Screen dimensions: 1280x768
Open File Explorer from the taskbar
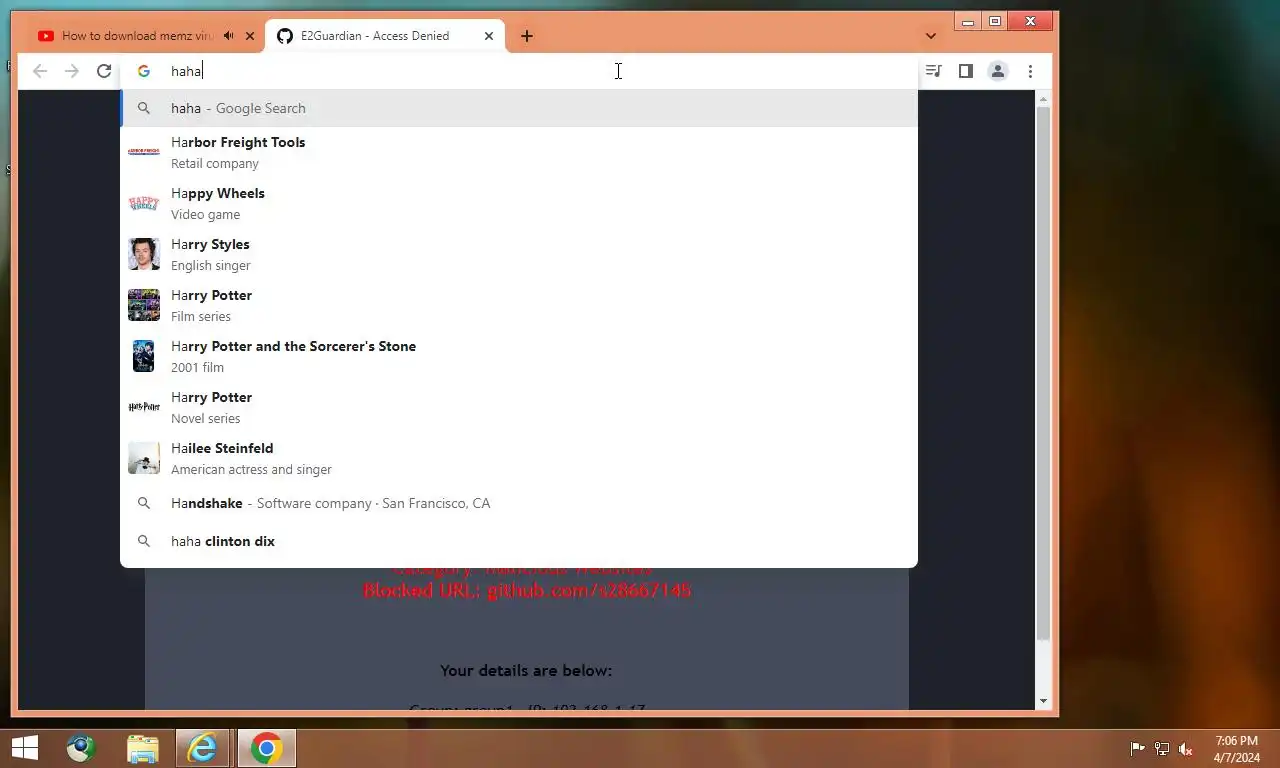point(142,748)
